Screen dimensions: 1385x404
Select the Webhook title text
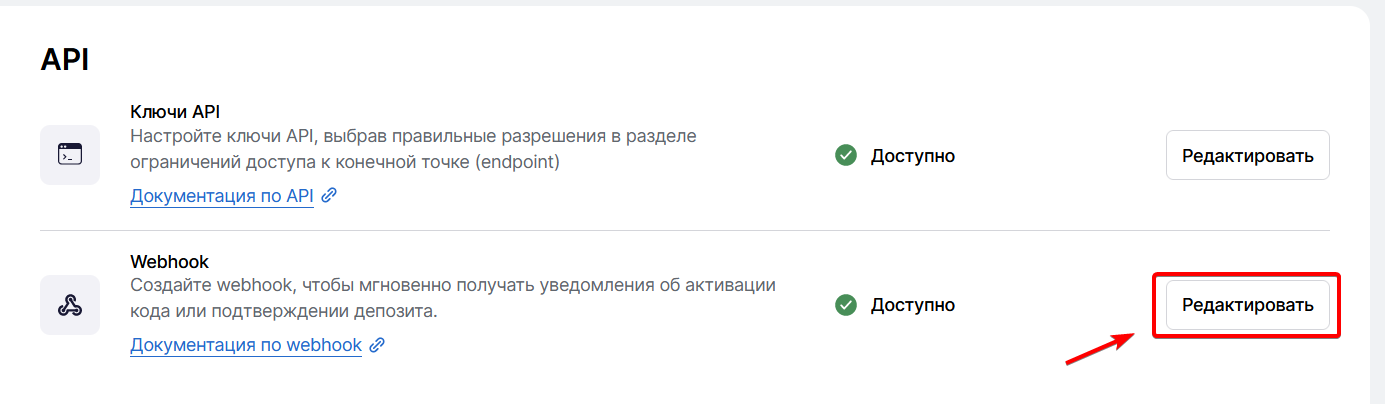tap(170, 261)
